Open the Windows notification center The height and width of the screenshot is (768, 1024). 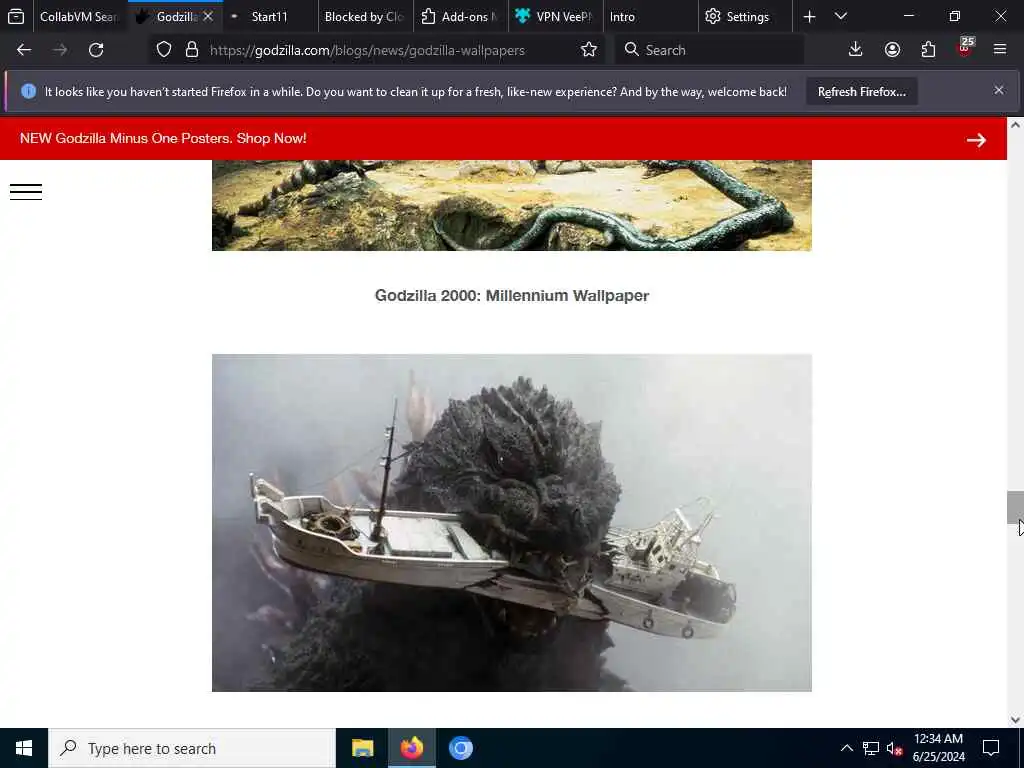[991, 748]
